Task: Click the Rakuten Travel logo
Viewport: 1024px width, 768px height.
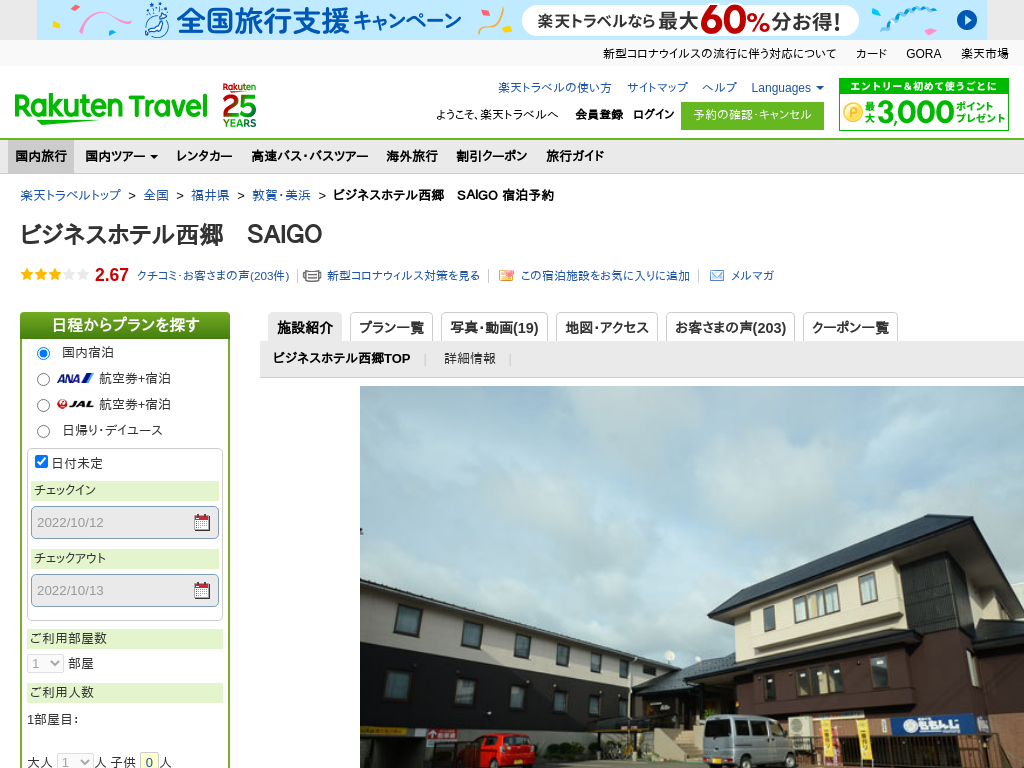Action: click(x=111, y=107)
